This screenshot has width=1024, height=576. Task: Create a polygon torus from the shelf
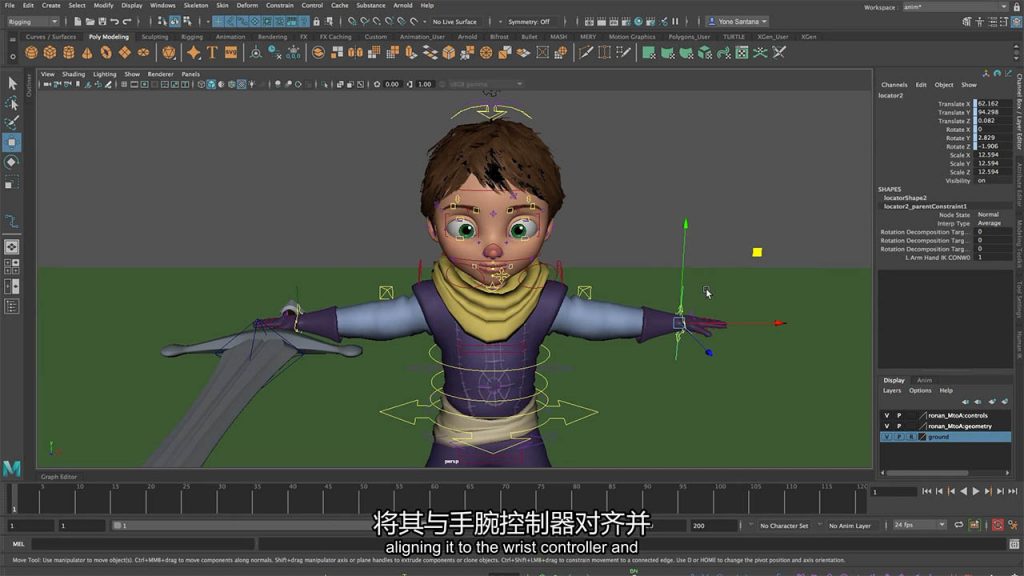tap(106, 53)
